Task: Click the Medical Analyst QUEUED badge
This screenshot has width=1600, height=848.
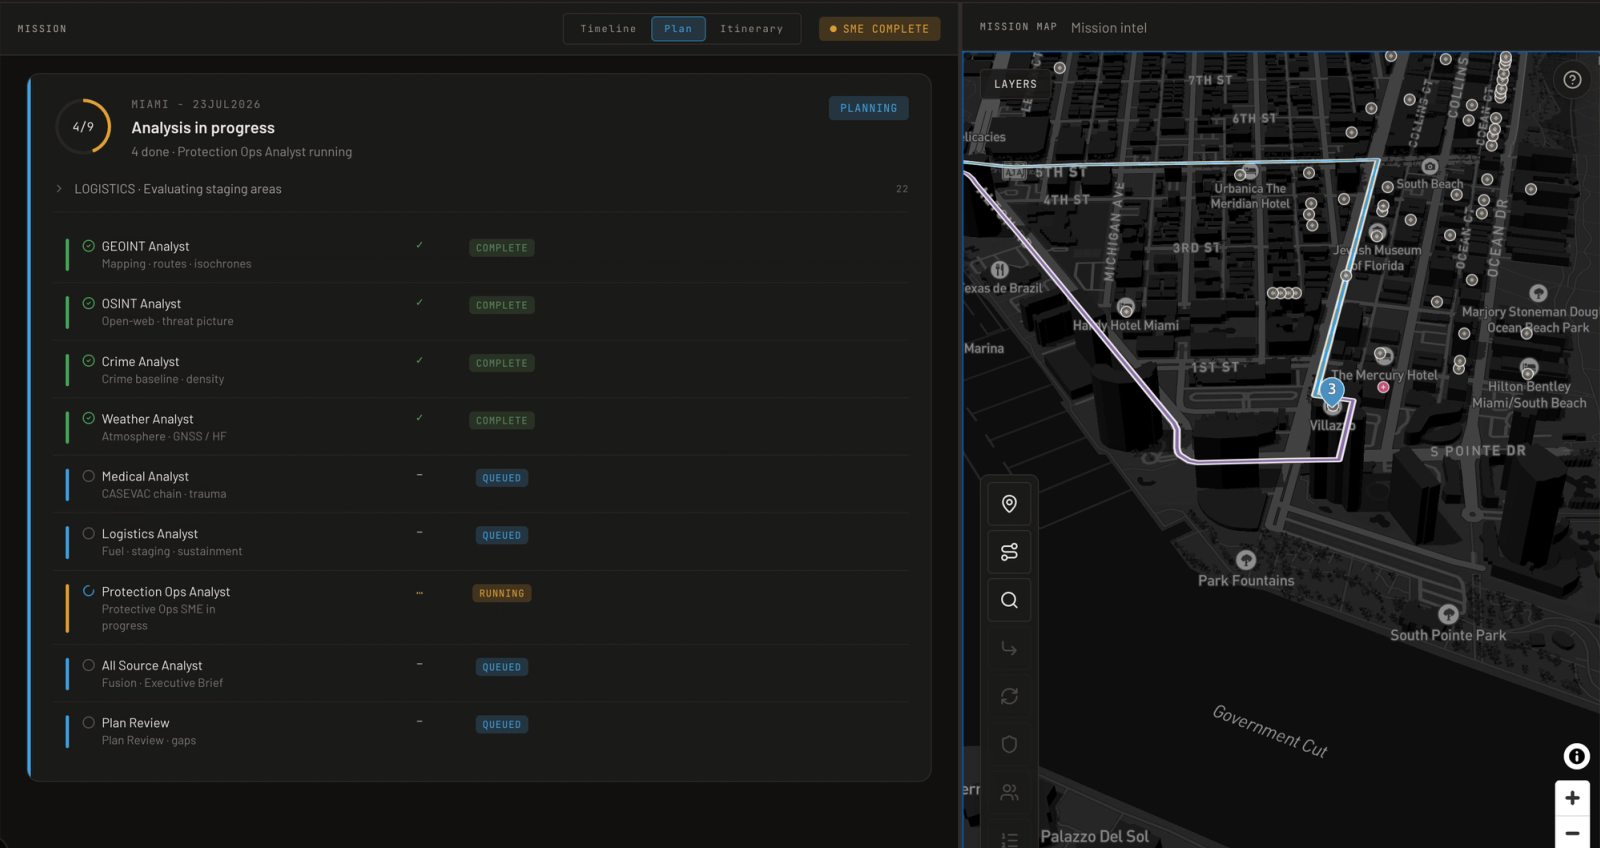Action: point(502,478)
